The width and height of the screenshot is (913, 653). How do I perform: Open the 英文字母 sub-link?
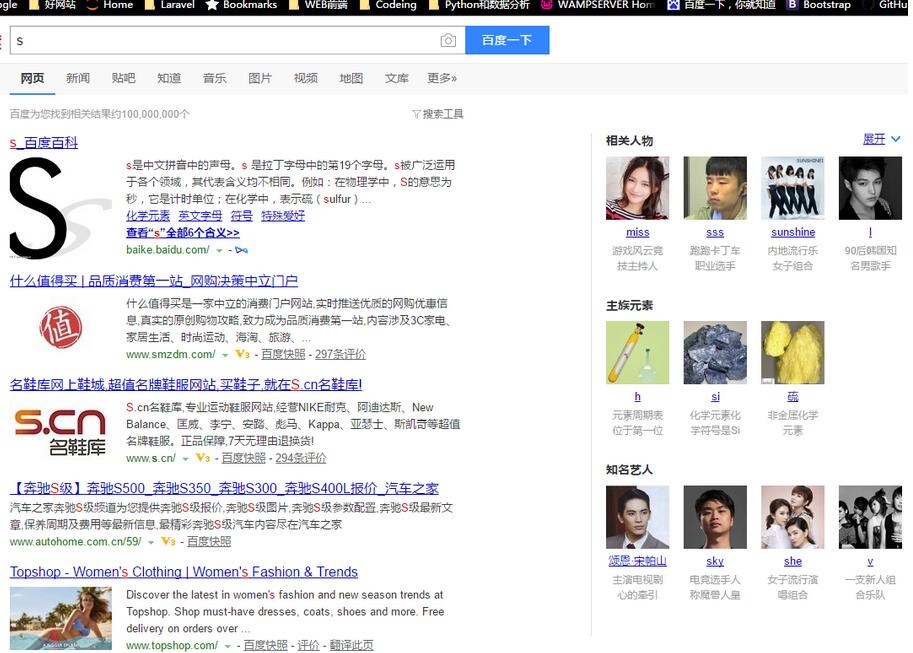200,216
